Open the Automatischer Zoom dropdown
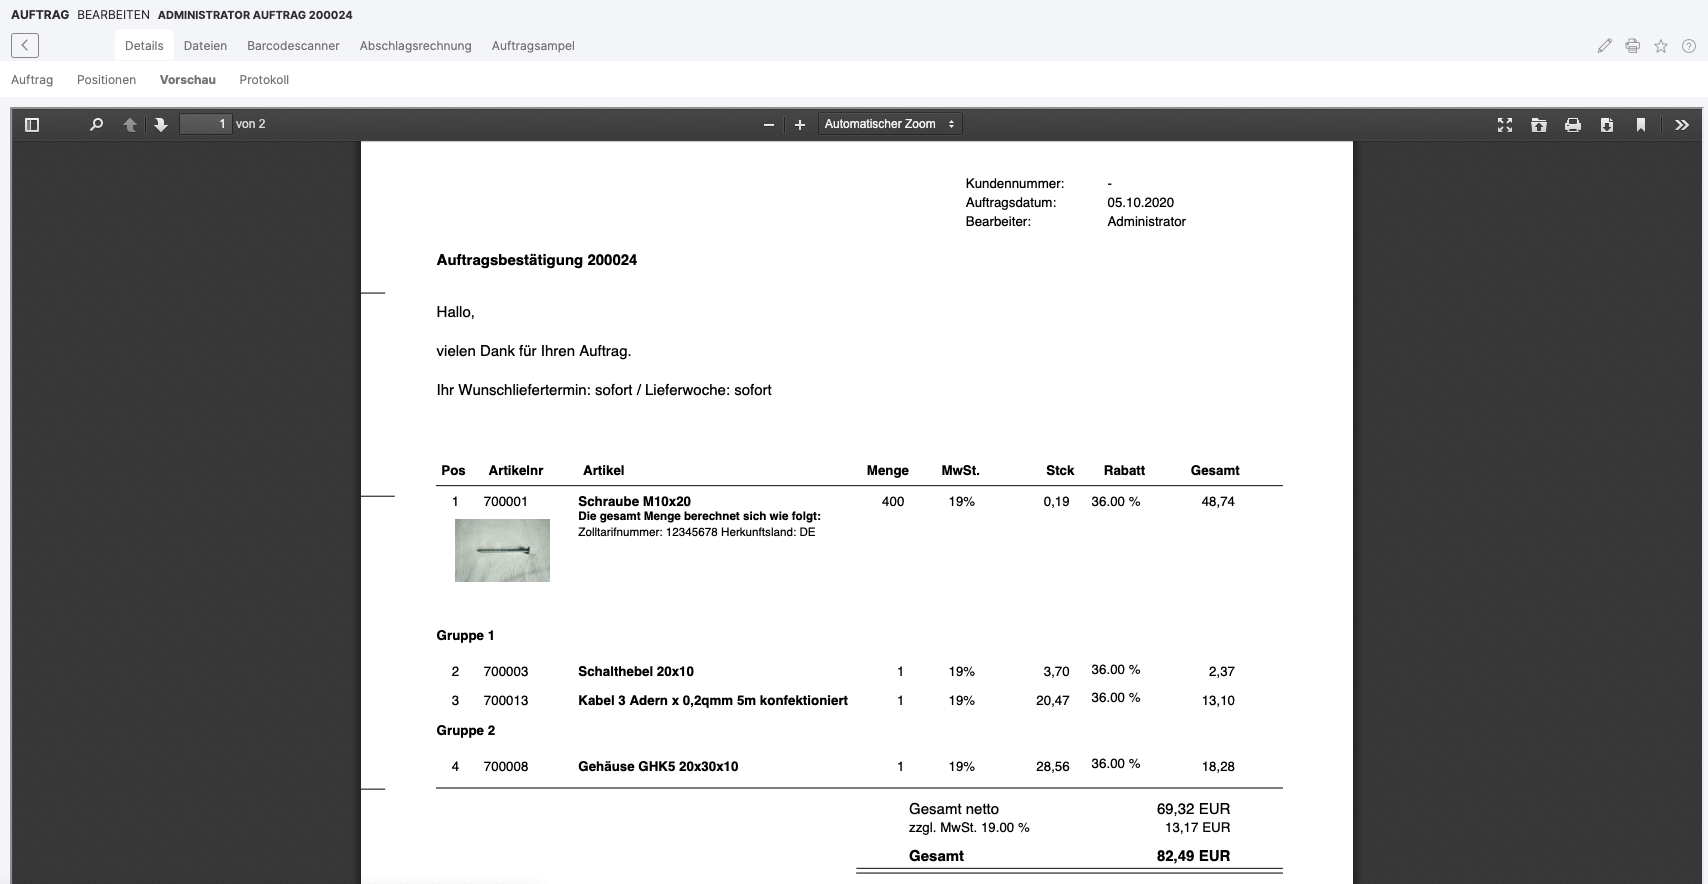 [889, 124]
